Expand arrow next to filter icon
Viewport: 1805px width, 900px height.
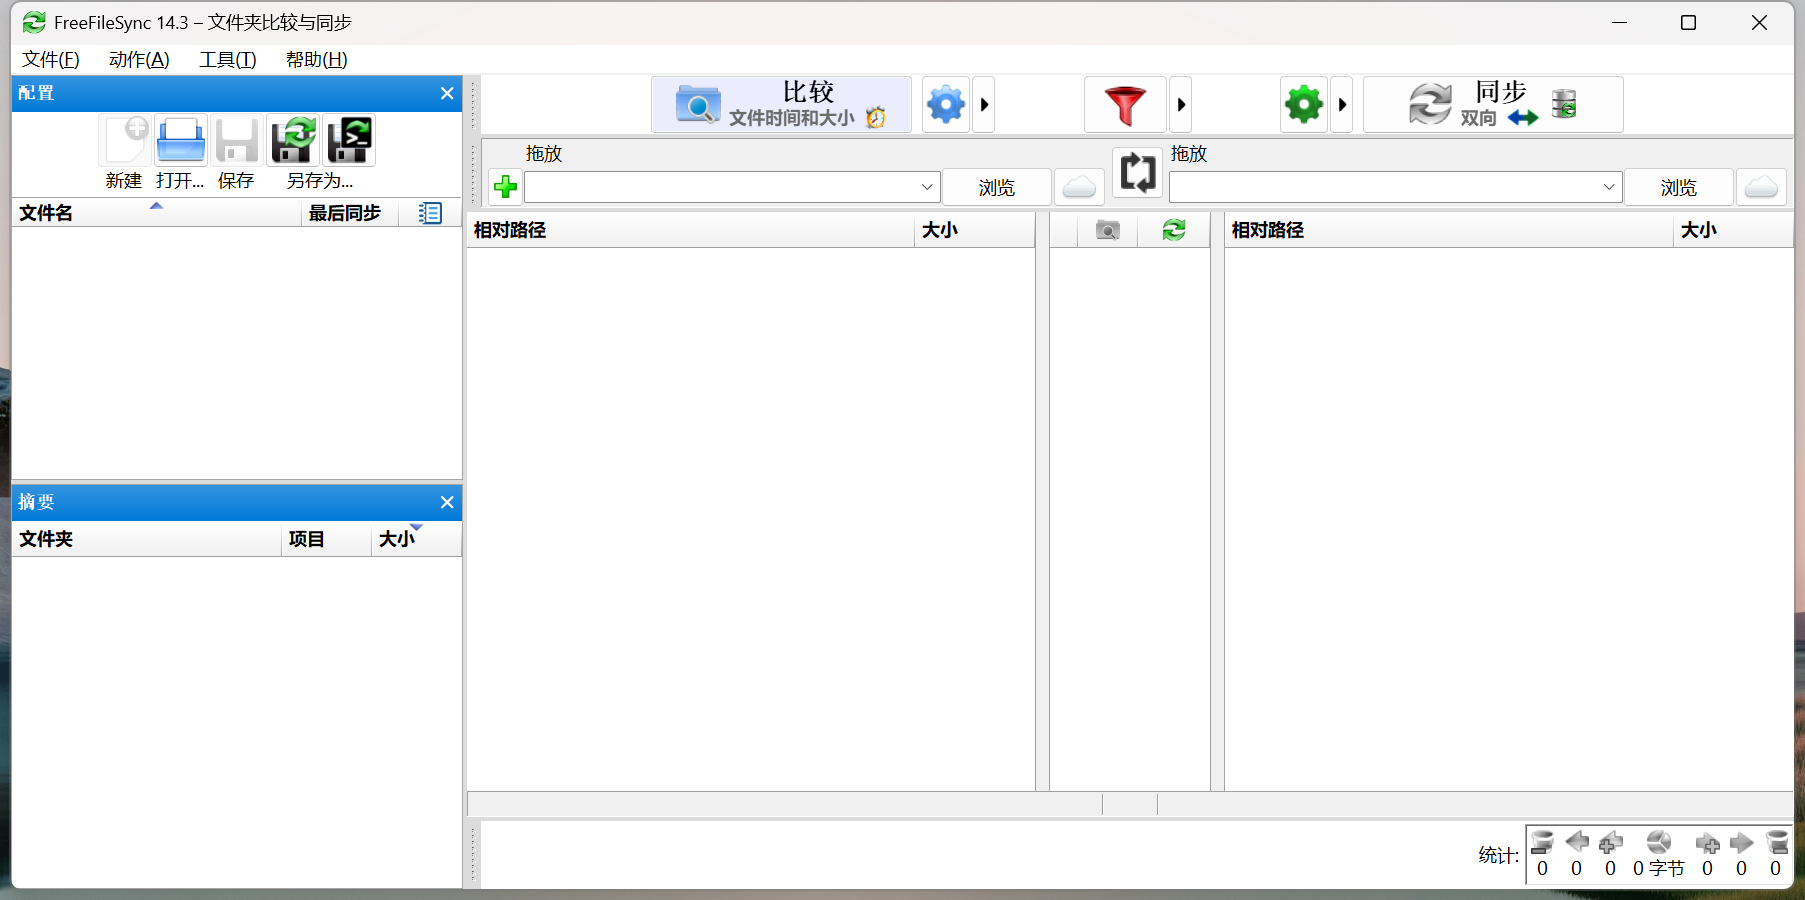[1181, 104]
